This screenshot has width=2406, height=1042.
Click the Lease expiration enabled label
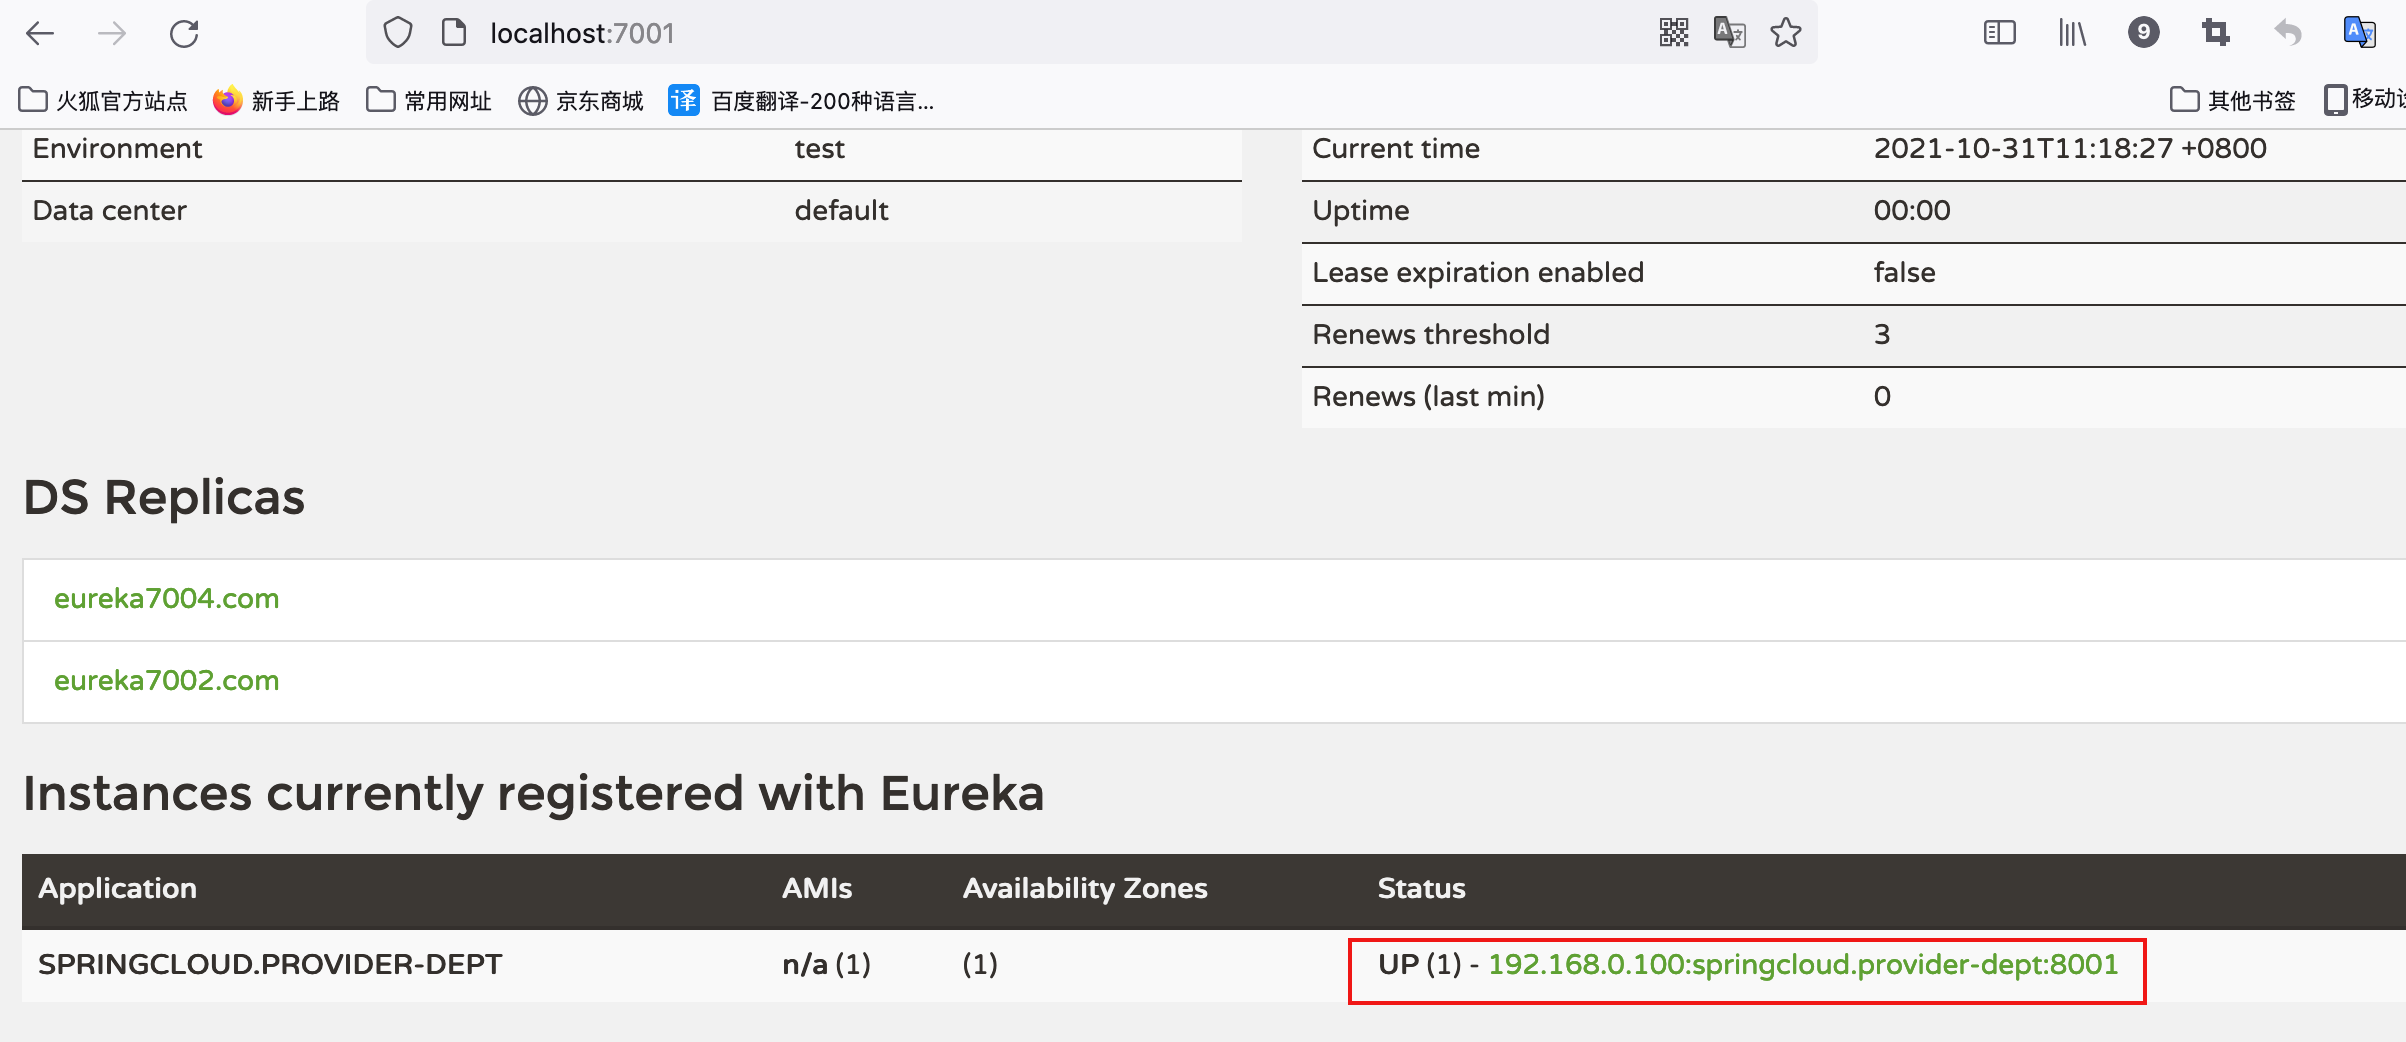pyautogui.click(x=1477, y=273)
